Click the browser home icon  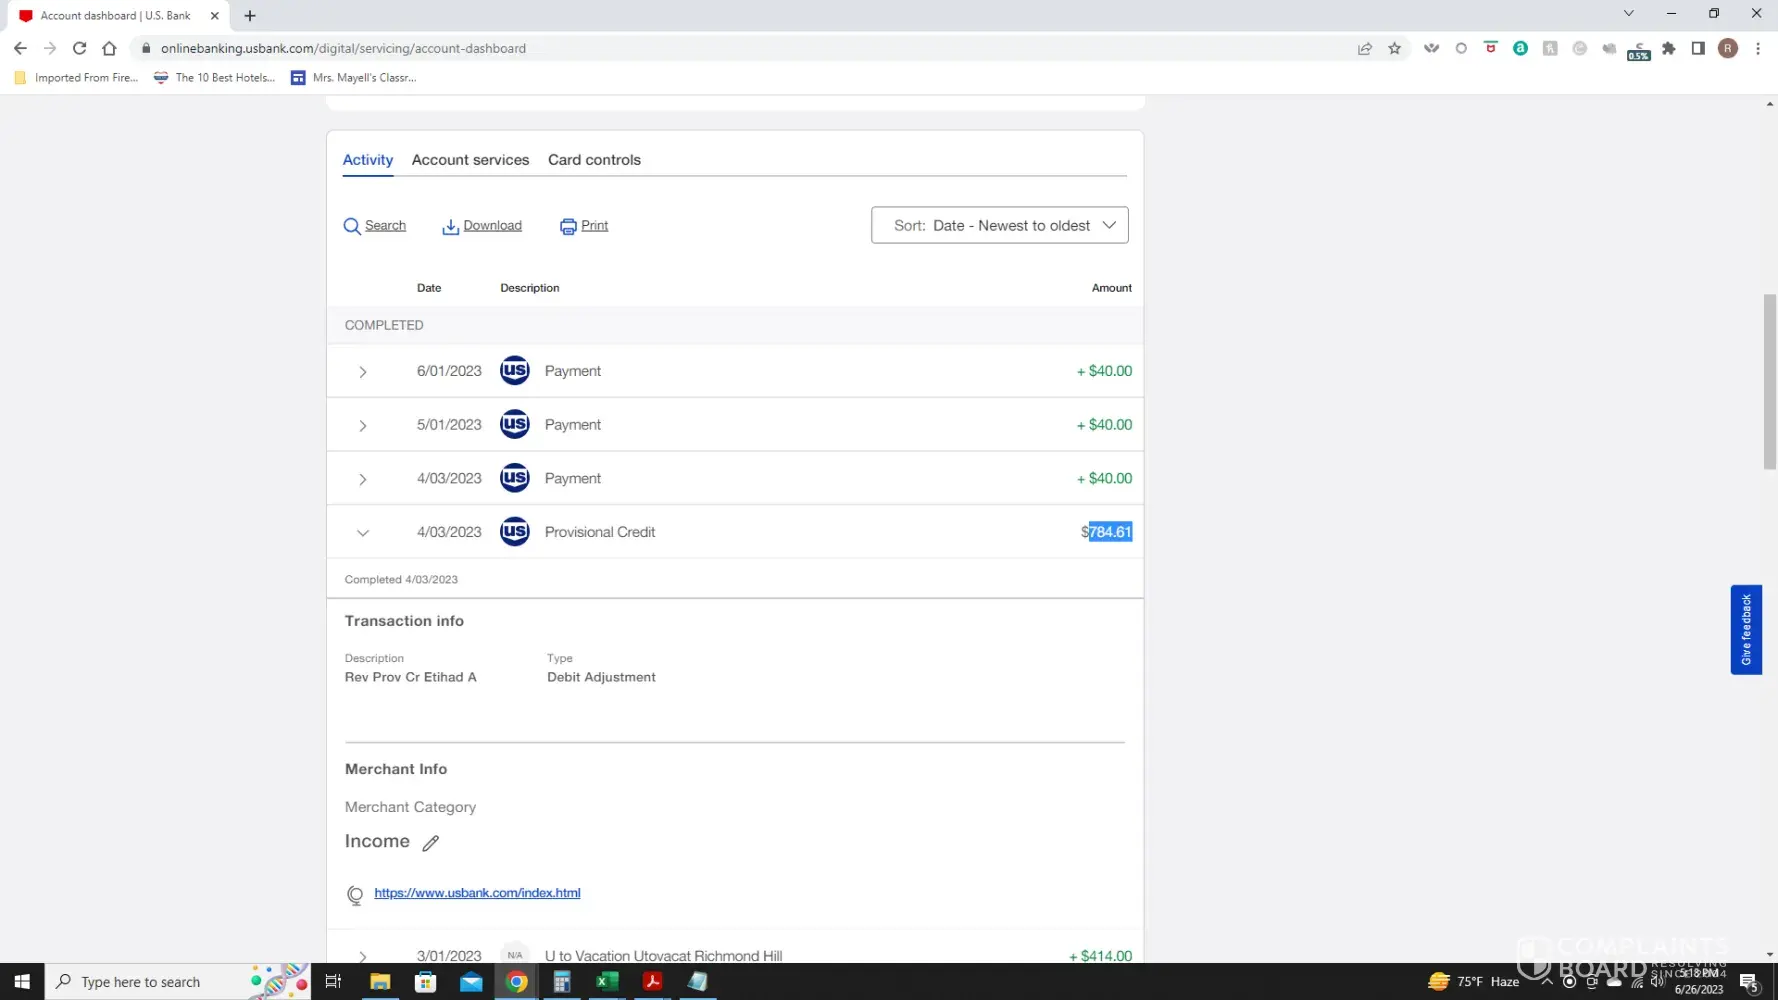click(109, 48)
